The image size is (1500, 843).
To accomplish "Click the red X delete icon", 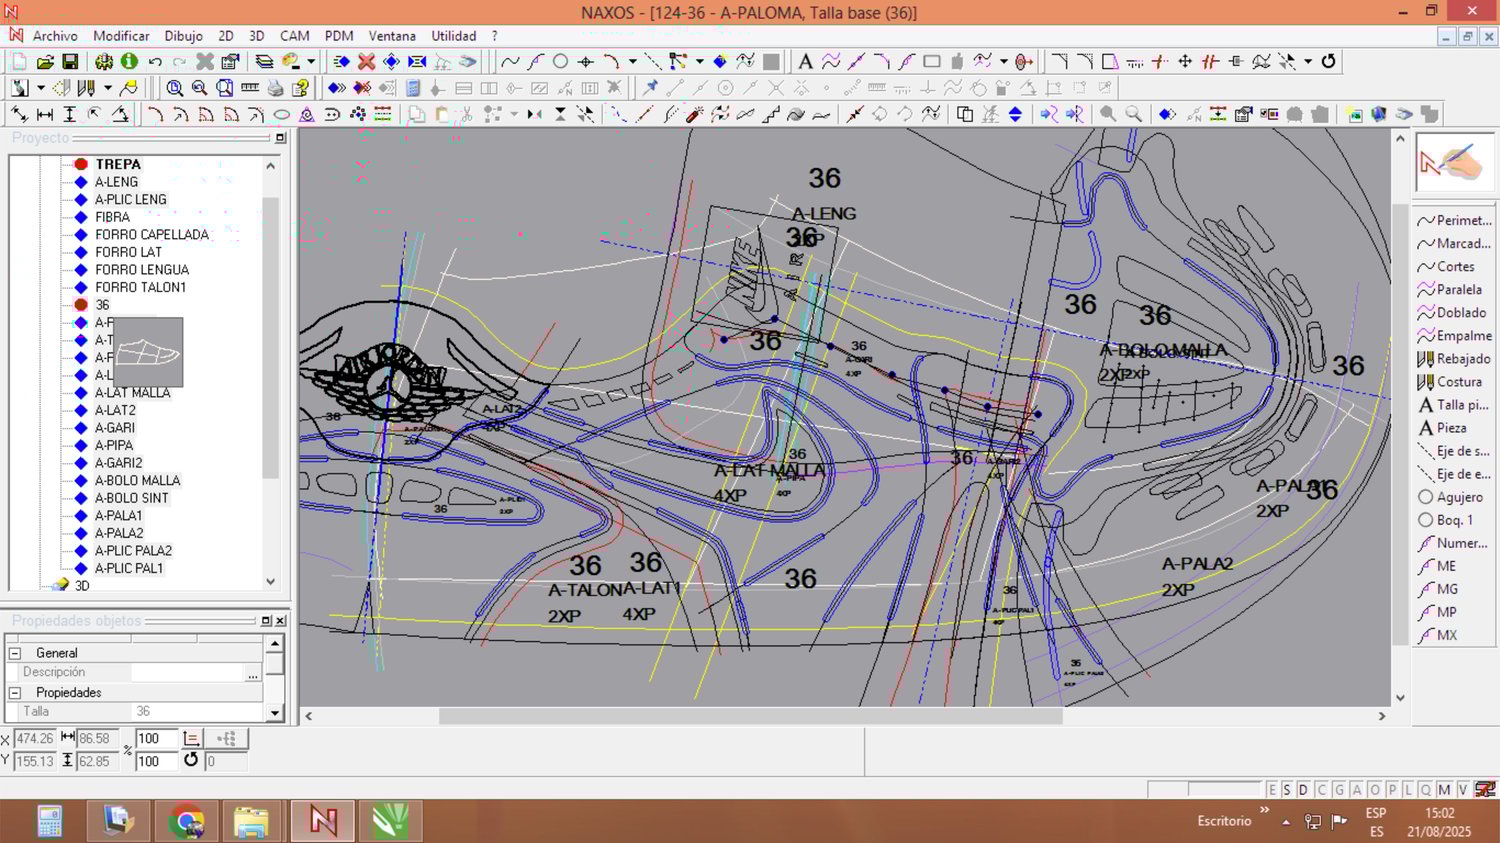I will [x=366, y=62].
